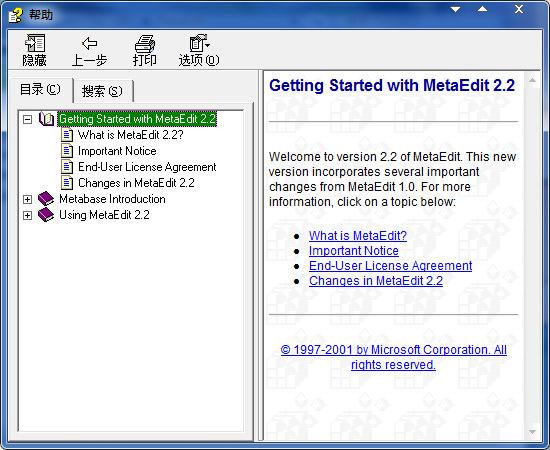Minimize the help window
The width and height of the screenshot is (550, 450).
point(455,9)
